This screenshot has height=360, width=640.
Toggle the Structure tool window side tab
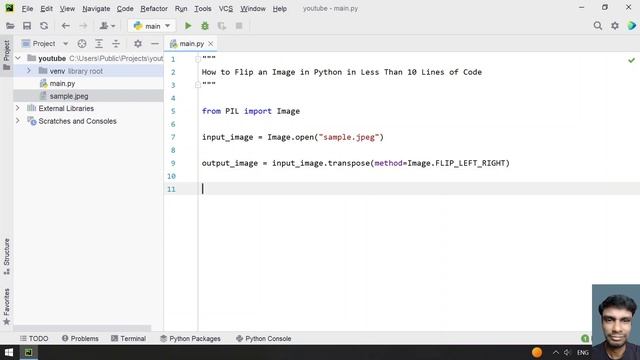tap(7, 256)
